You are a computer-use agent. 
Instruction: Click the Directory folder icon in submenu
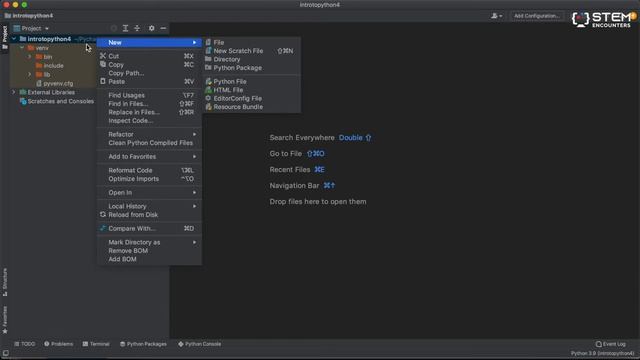(209, 59)
